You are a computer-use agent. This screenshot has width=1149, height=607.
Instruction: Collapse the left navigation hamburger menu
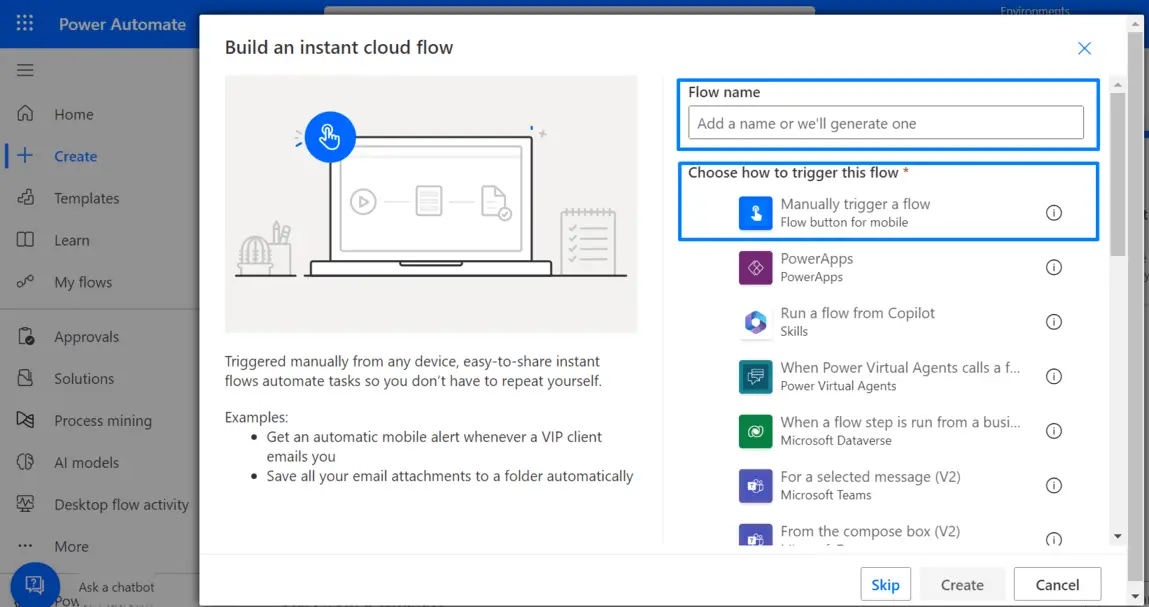pyautogui.click(x=25, y=70)
